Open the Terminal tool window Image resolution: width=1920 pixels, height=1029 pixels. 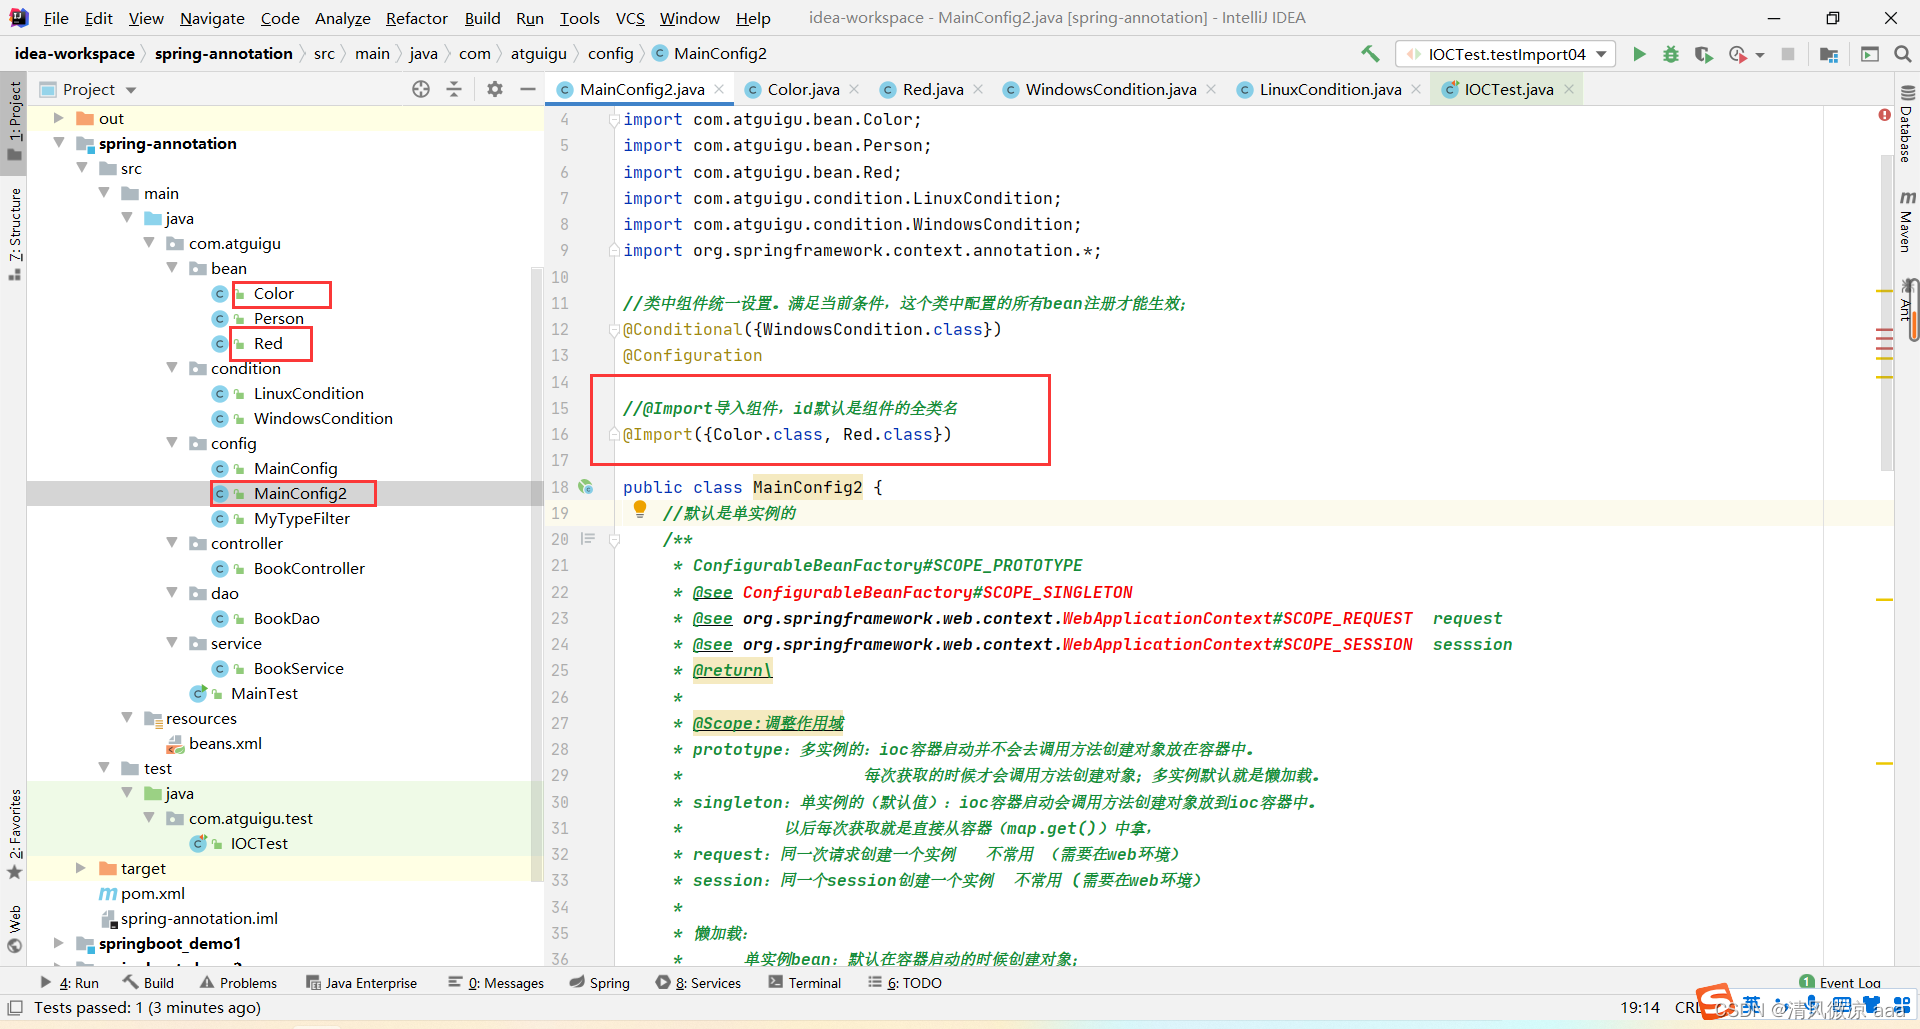805,982
